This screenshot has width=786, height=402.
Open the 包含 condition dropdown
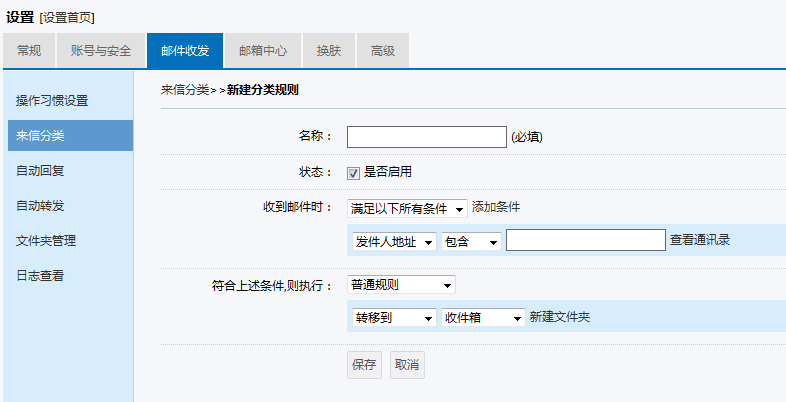471,242
